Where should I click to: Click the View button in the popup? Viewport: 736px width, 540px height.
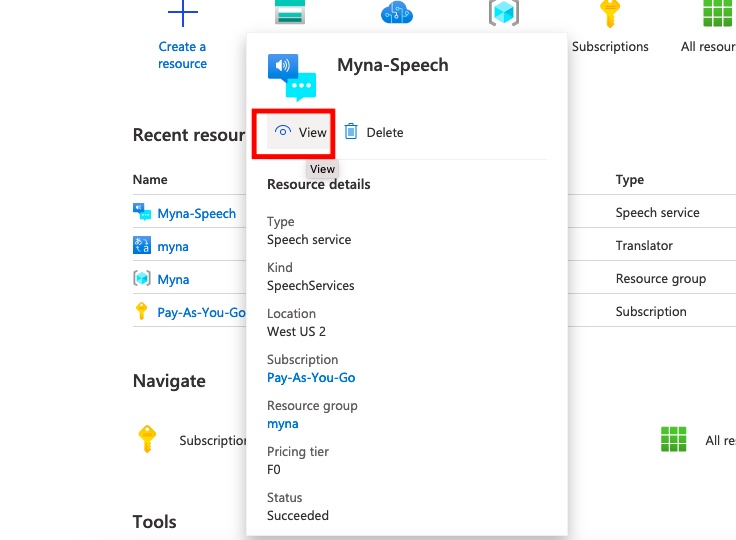point(299,132)
